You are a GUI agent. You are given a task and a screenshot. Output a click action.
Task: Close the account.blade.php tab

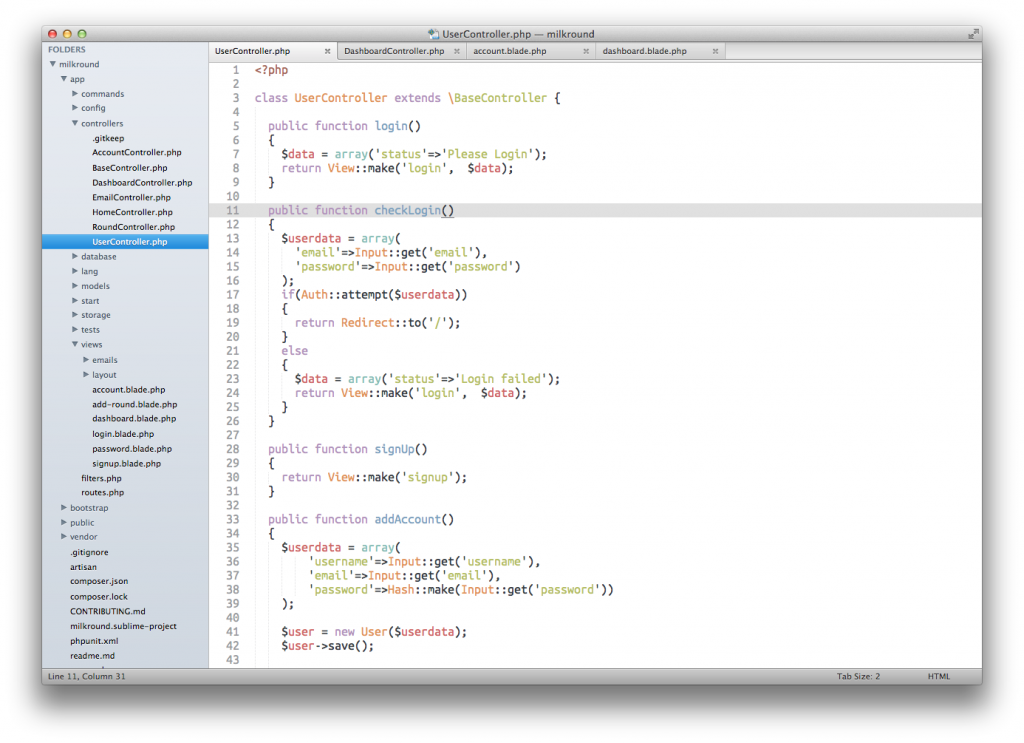pos(586,50)
